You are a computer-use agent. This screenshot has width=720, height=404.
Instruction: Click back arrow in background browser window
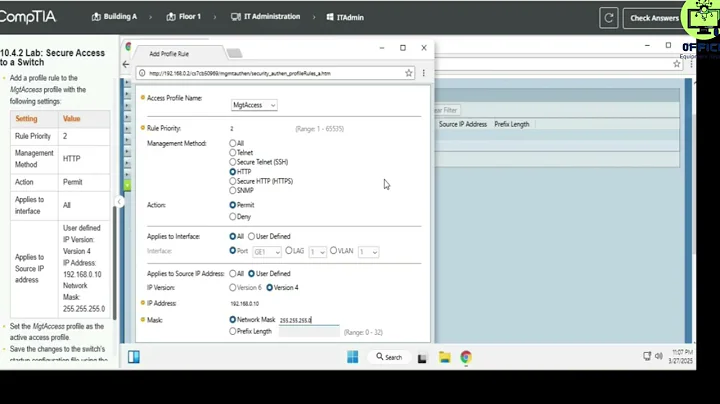pos(126,64)
